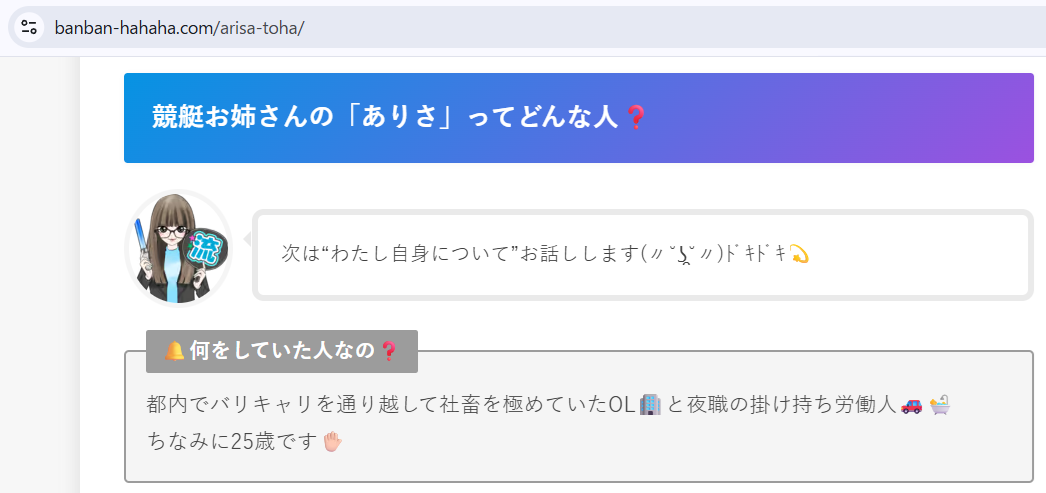Click the text ちなみに25歳です
The width and height of the screenshot is (1046, 493).
point(230,441)
